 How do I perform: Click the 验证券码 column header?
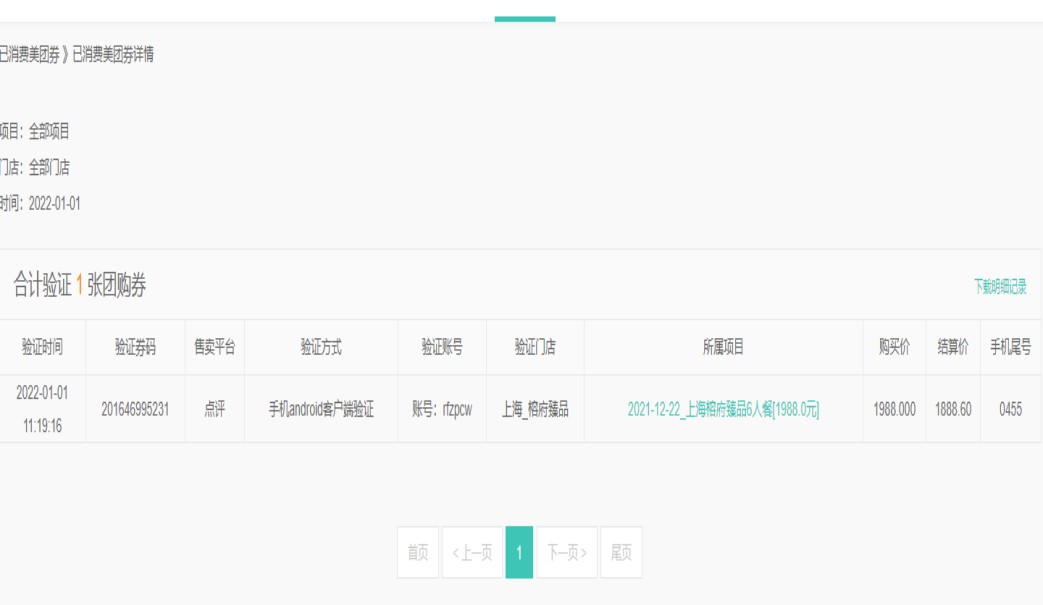135,347
